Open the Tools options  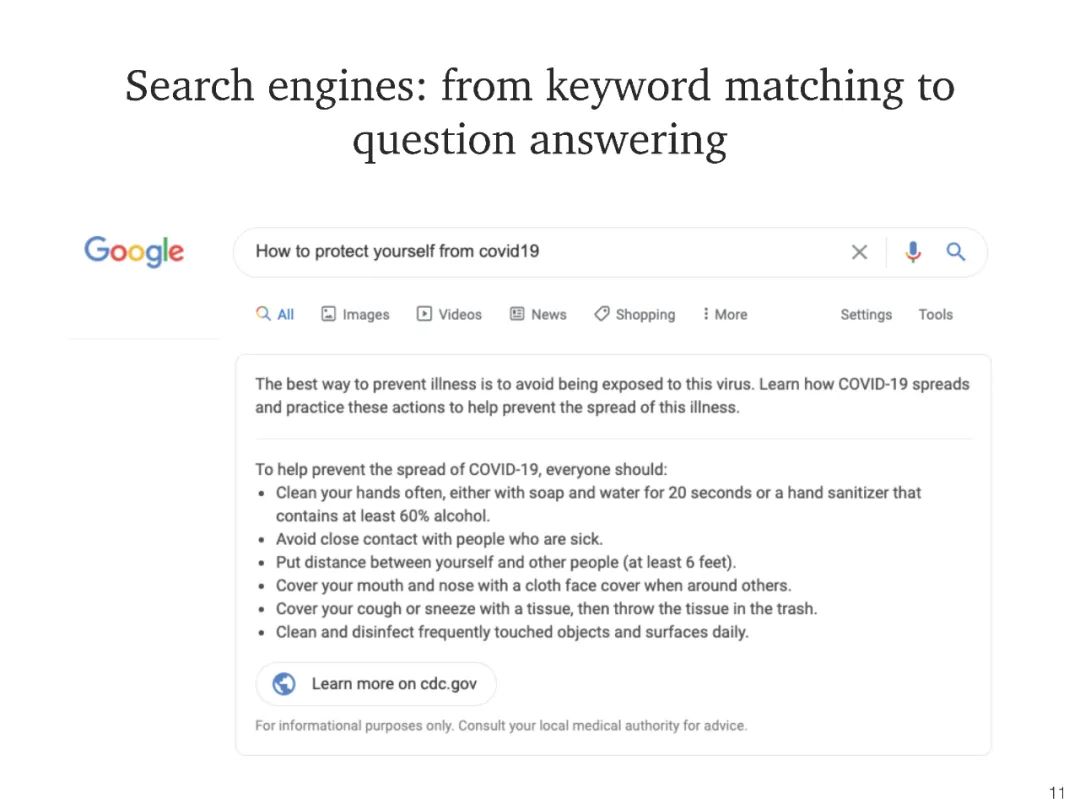935,314
